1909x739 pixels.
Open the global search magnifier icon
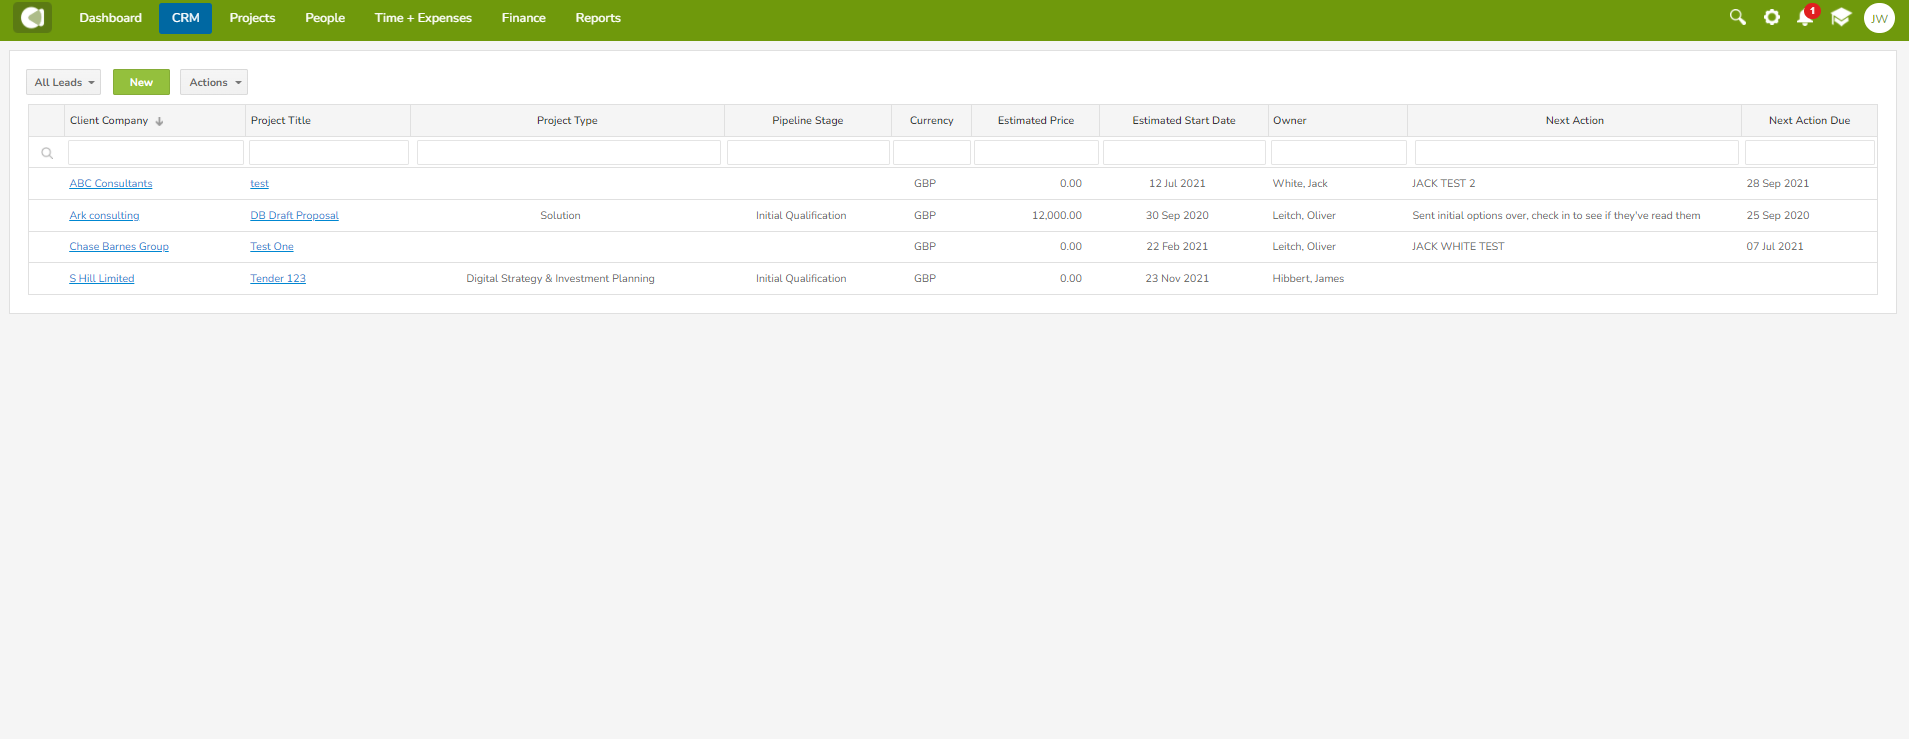point(1738,18)
